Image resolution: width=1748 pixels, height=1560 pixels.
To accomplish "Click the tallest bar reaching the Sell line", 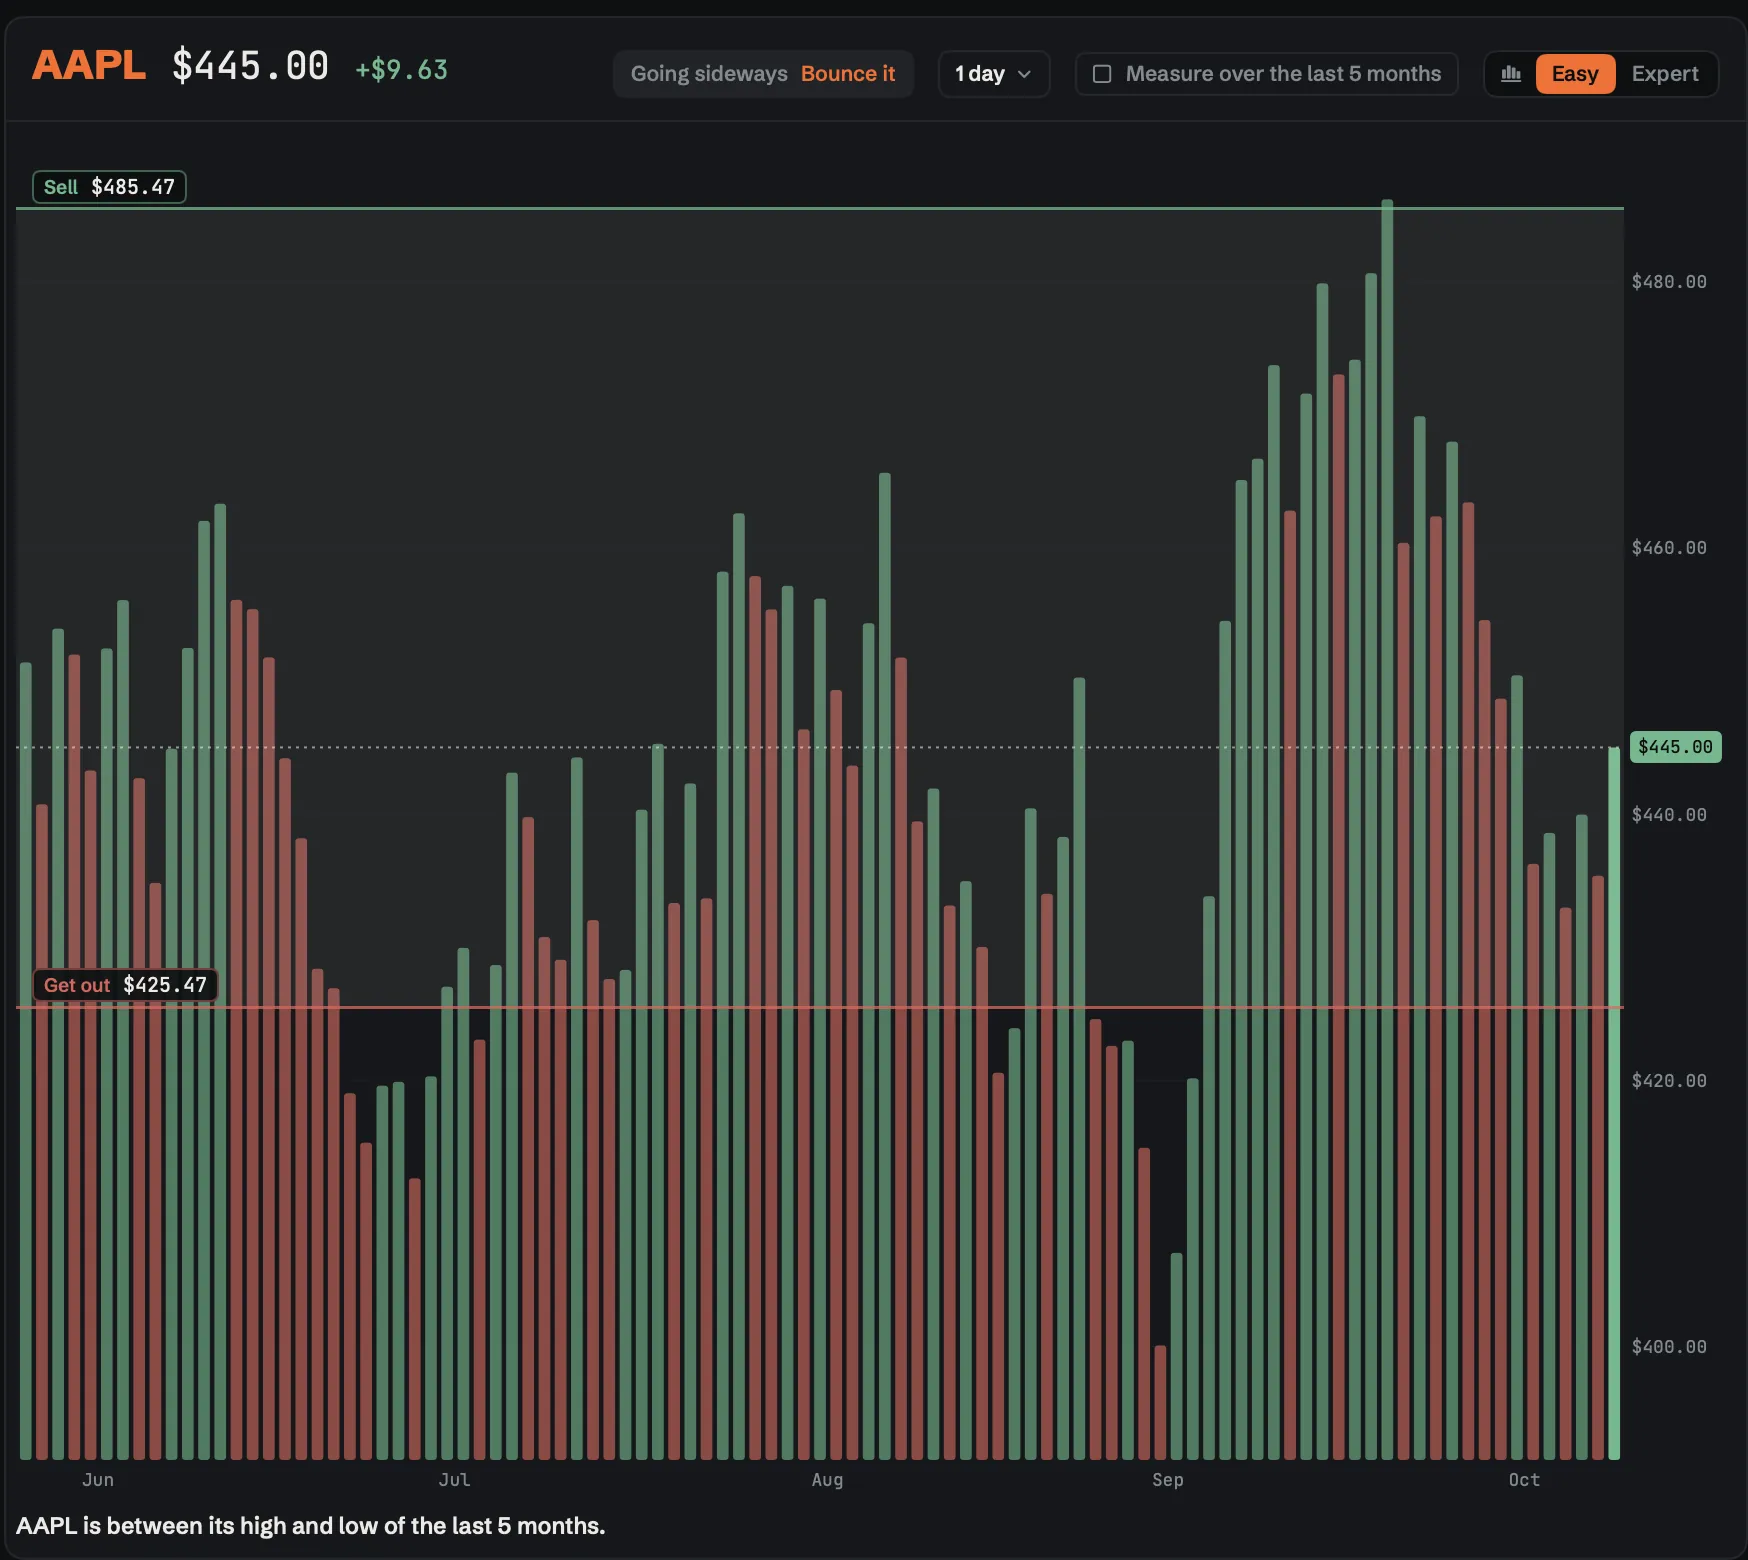I will click(x=1387, y=830).
